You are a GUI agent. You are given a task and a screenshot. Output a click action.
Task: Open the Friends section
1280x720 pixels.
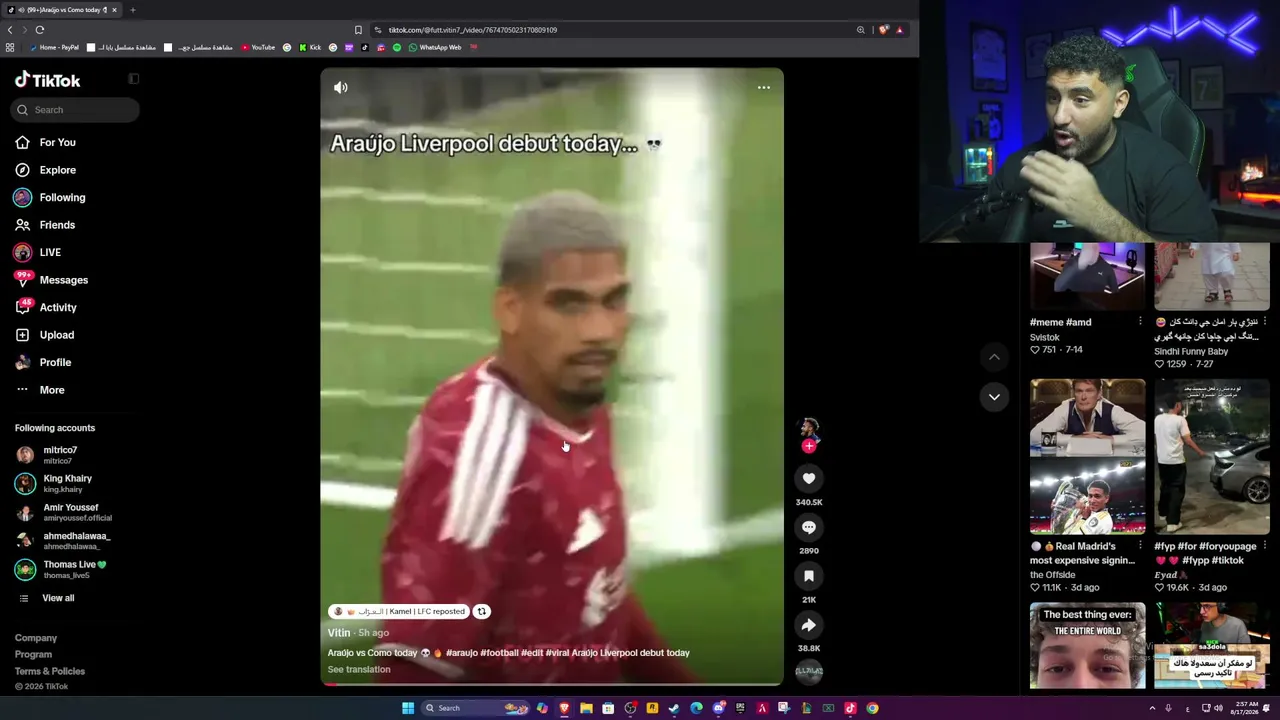tap(57, 225)
